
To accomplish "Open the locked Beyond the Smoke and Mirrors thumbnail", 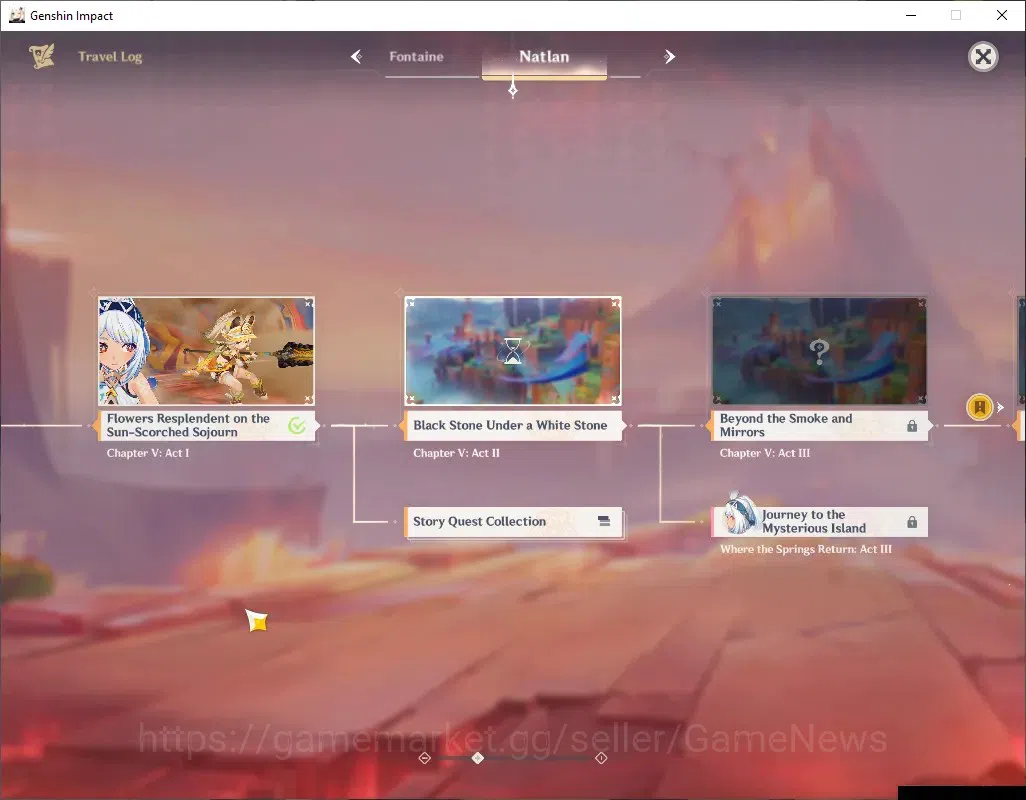I will (819, 351).
